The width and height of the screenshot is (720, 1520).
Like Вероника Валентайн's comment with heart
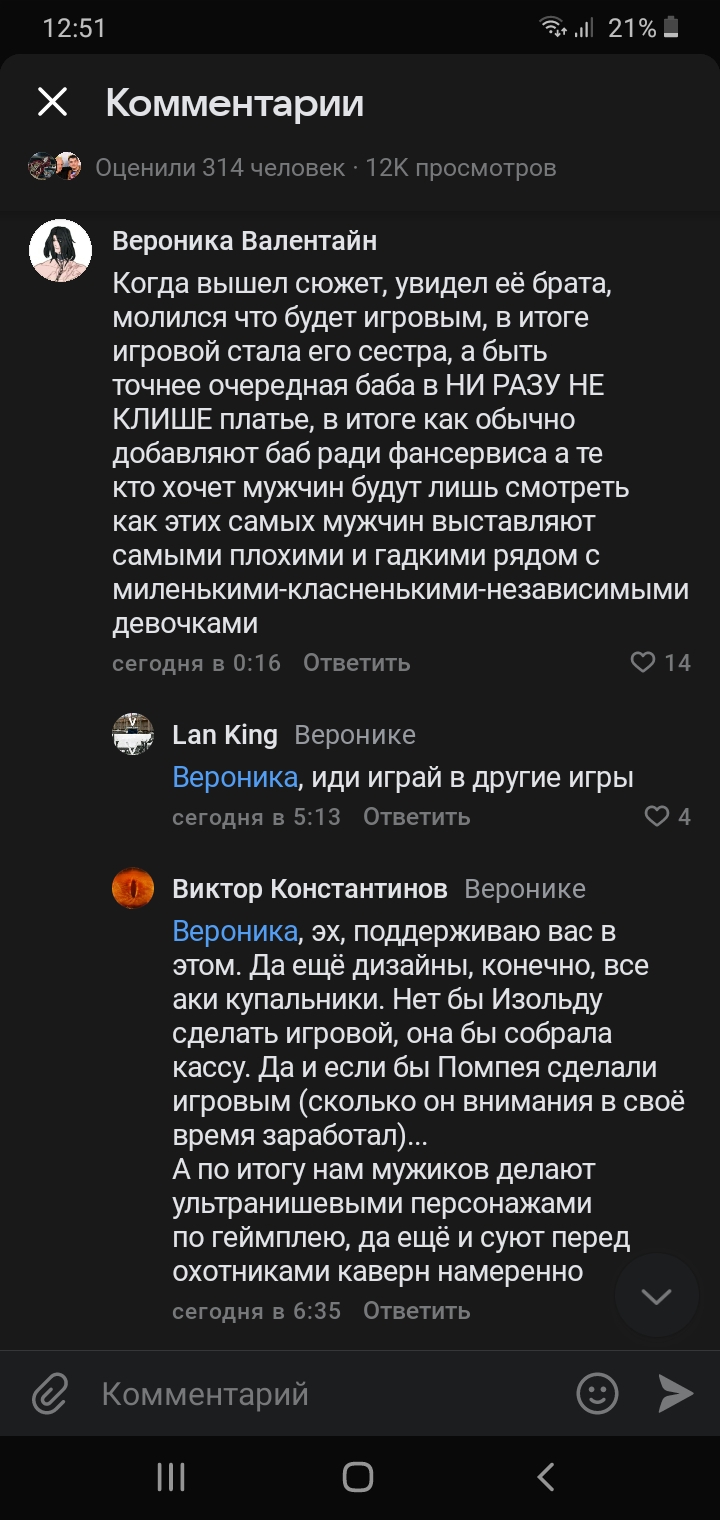pos(643,662)
